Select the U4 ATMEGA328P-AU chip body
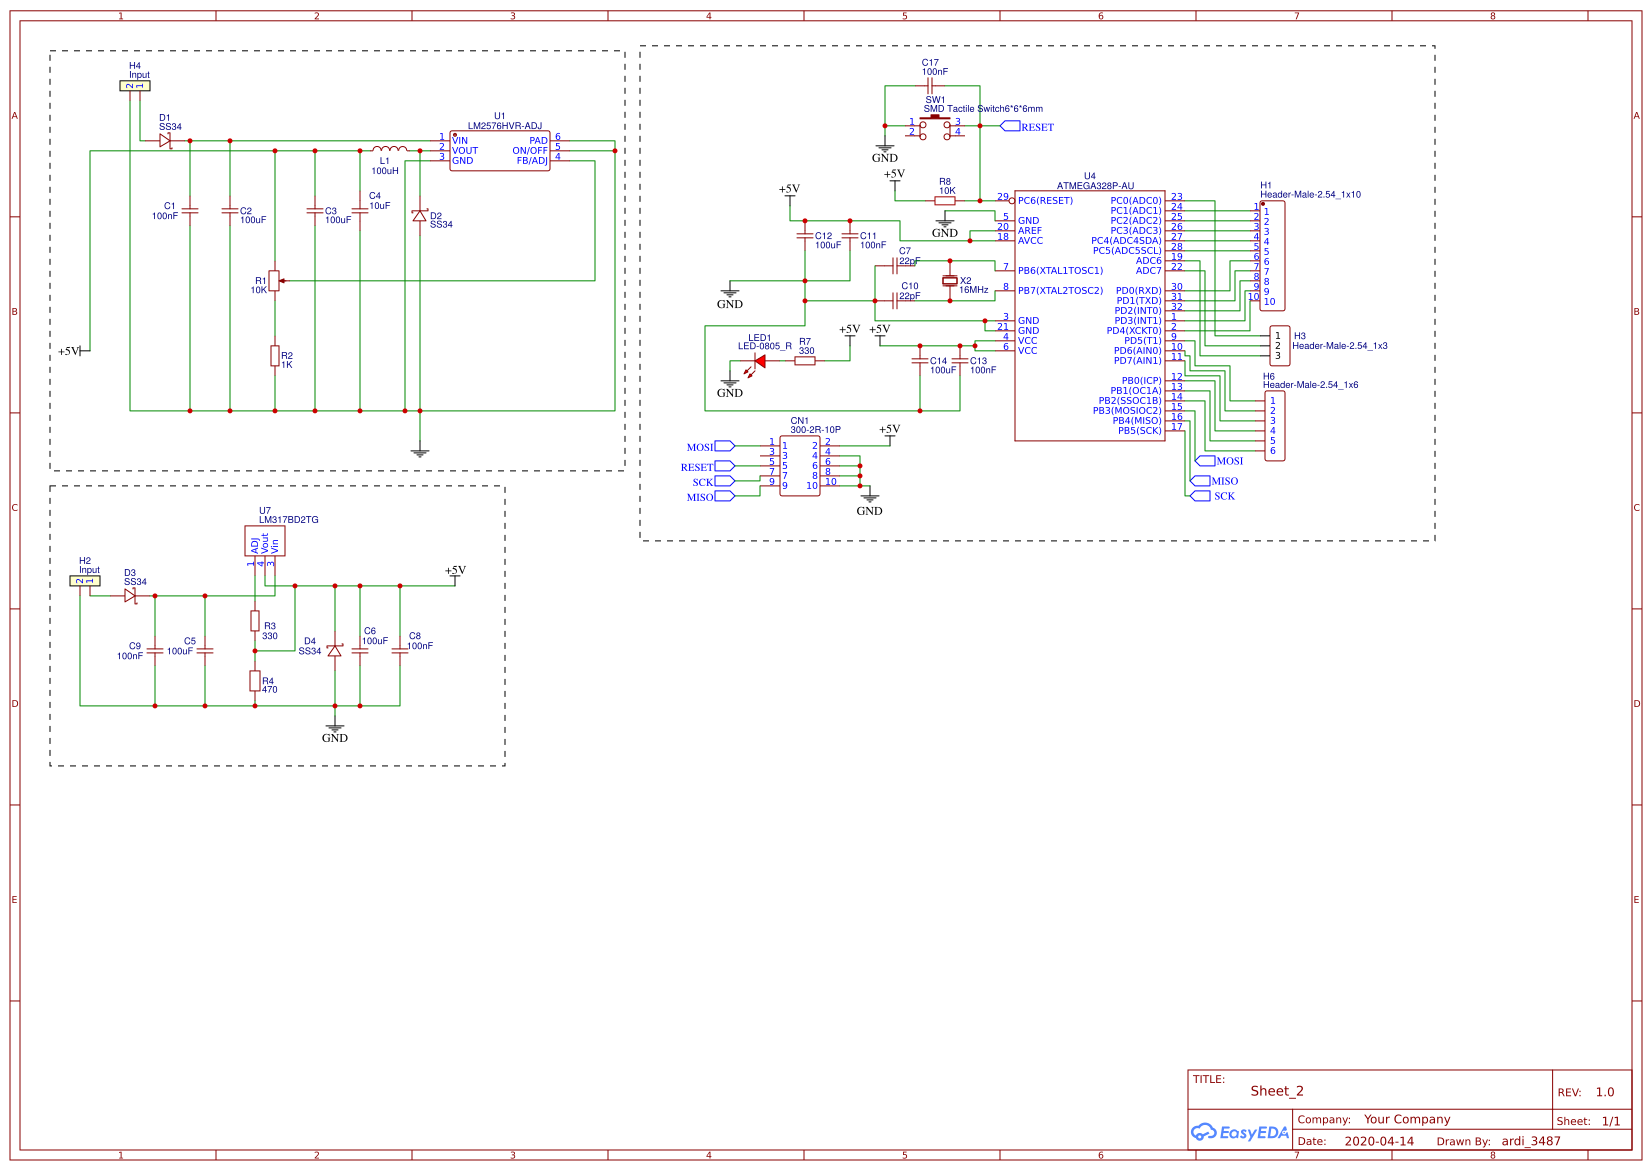Viewport: 1652px width, 1170px height. 1089,315
